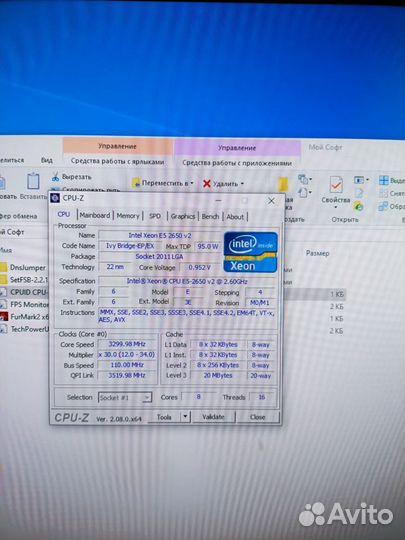Click the Level 3 cache 20 MBytes value

[x=218, y=375]
